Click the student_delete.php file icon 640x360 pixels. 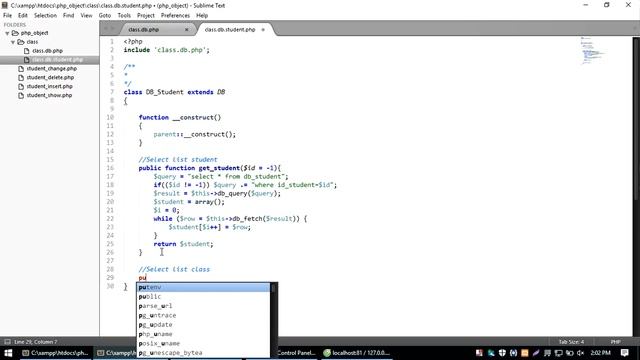tap(21, 78)
